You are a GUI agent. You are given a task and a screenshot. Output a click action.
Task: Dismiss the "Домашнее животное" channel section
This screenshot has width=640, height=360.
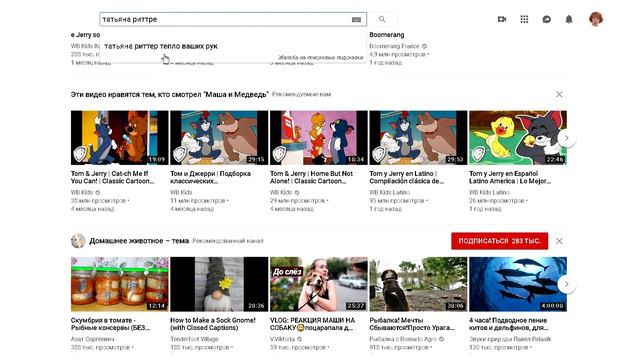[559, 241]
